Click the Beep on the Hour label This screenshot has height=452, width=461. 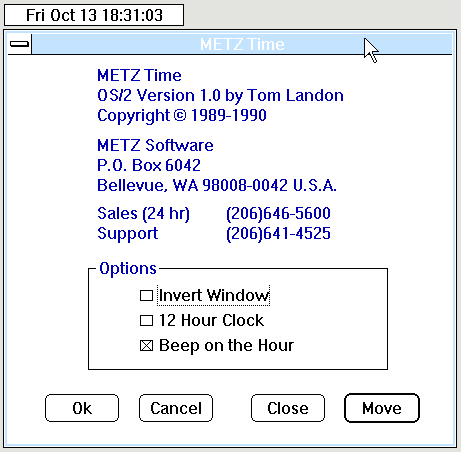(x=226, y=345)
